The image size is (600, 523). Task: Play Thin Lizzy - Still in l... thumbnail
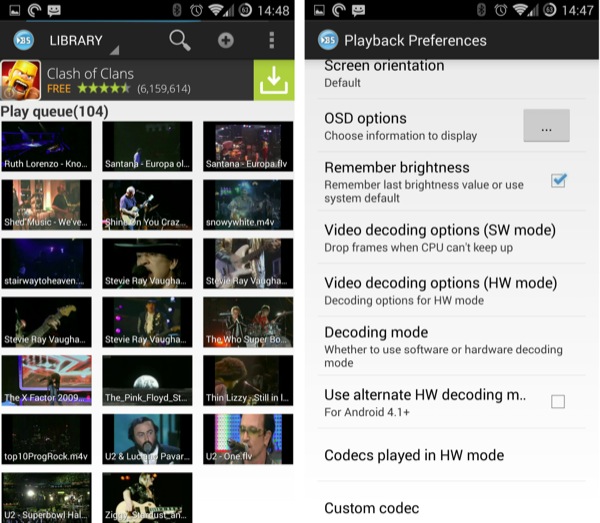pos(248,380)
